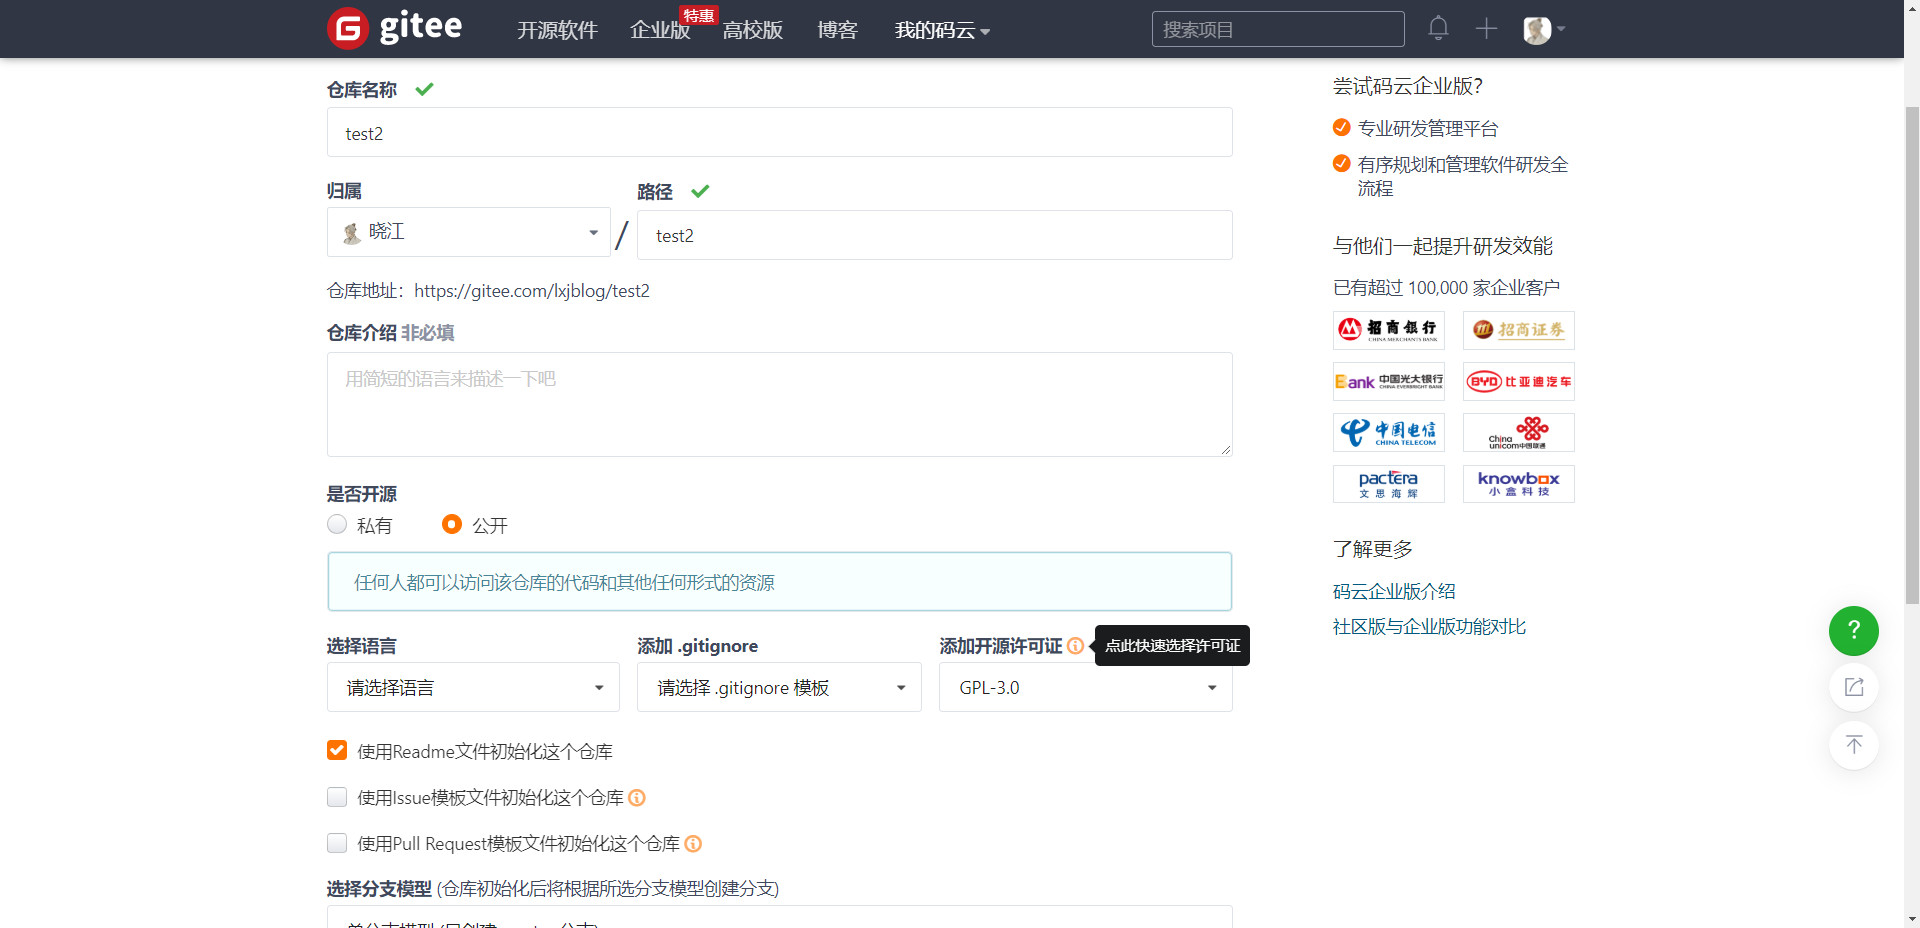Click the info icon beside the license label
Viewport: 1920px width, 928px height.
[1075, 646]
